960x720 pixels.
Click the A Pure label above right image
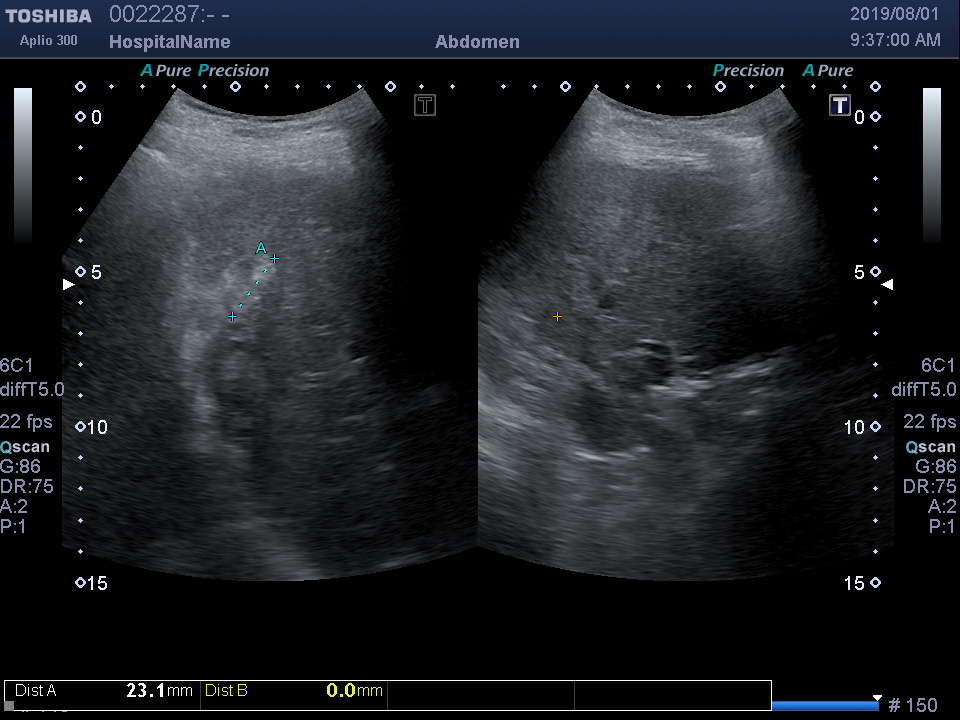tap(828, 70)
